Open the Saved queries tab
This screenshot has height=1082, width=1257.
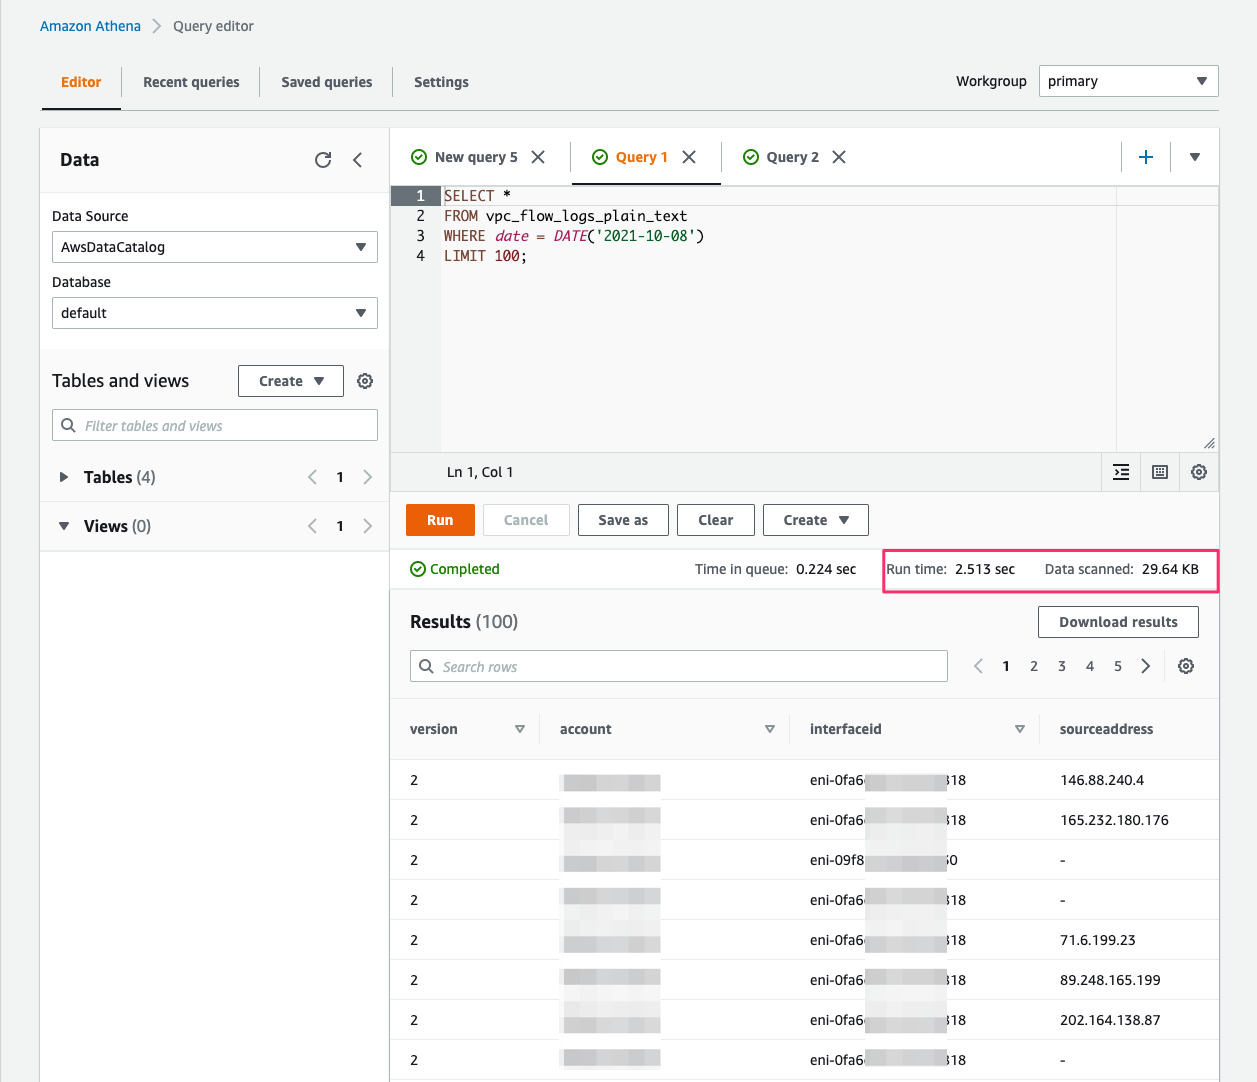(x=327, y=82)
